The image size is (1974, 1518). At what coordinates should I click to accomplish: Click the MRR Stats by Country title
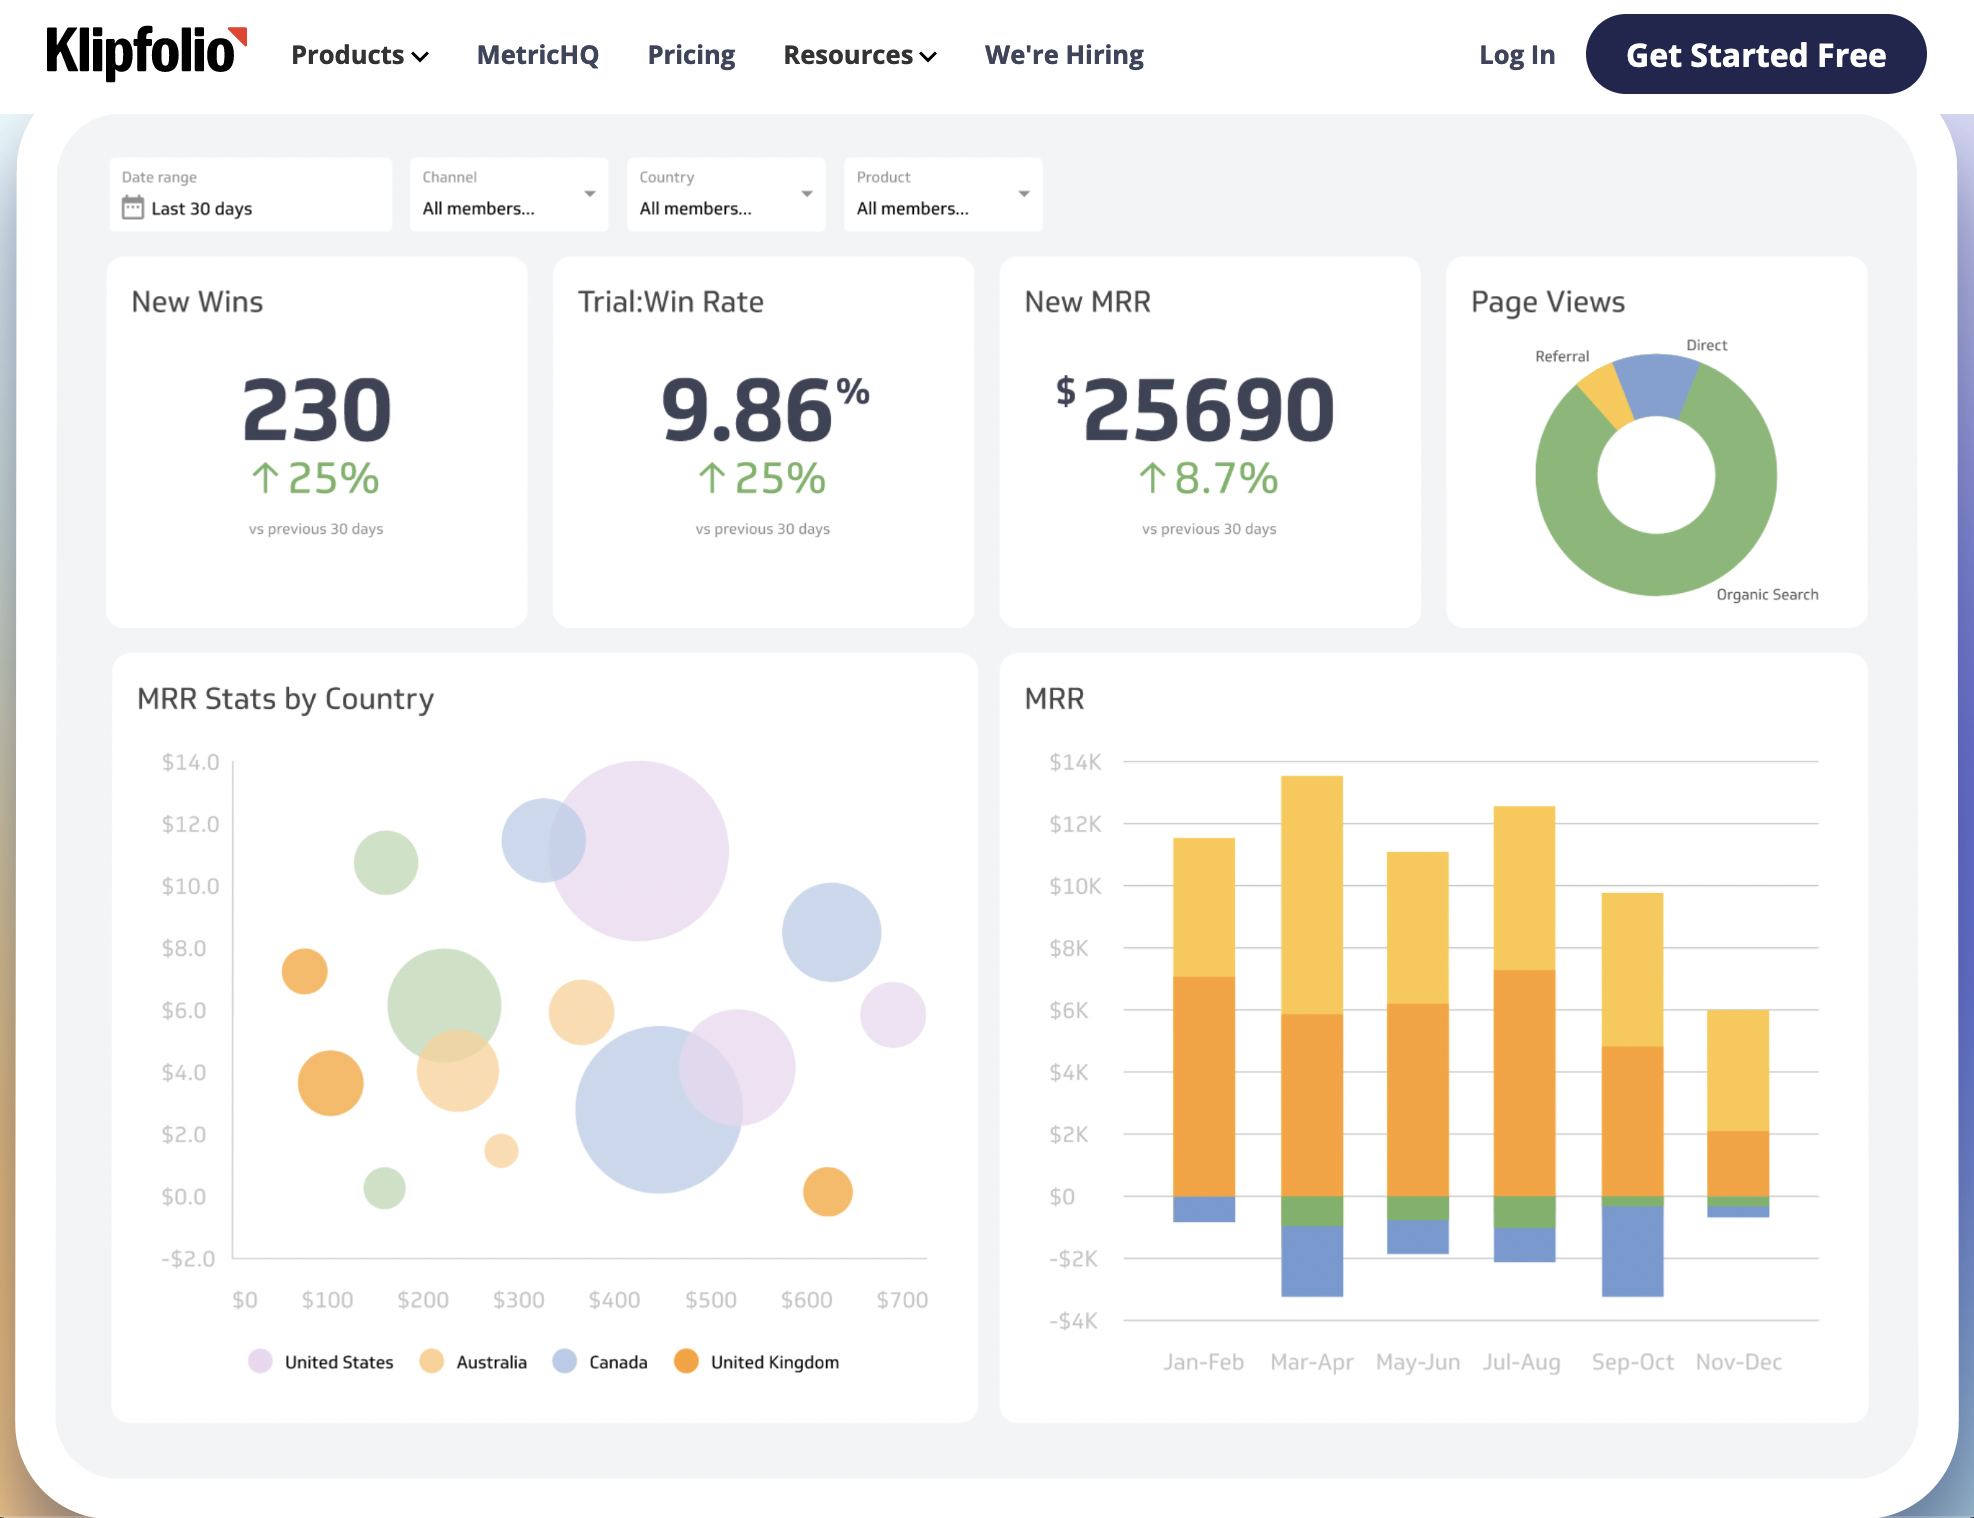pos(285,699)
